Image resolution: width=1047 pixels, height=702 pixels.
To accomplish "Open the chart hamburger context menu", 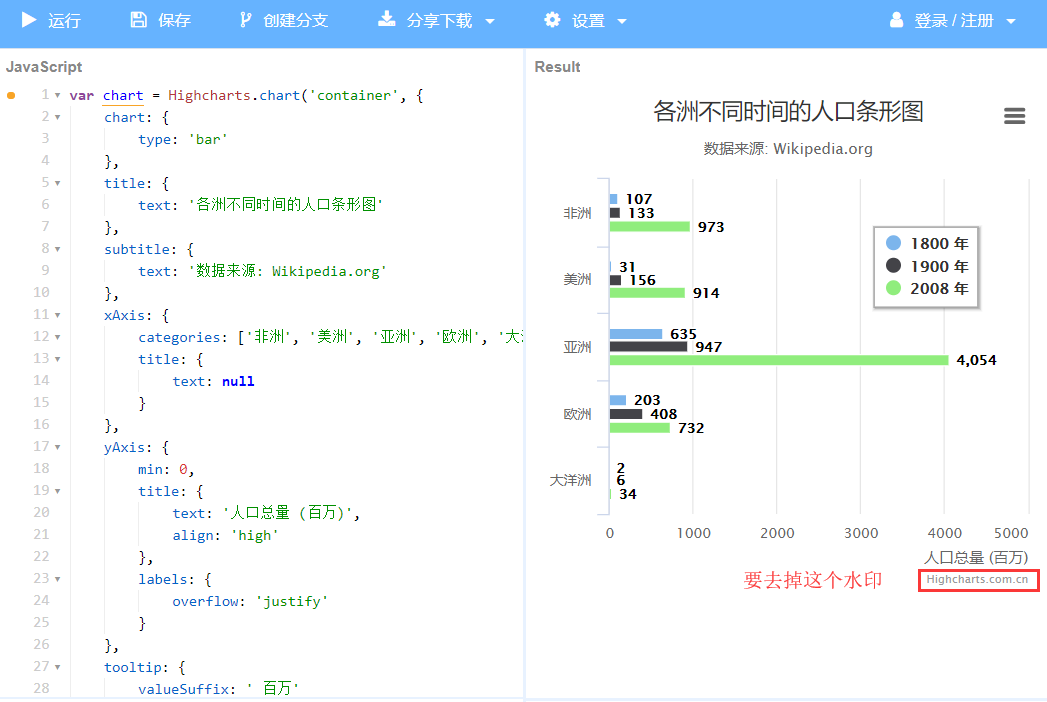I will coord(1014,116).
